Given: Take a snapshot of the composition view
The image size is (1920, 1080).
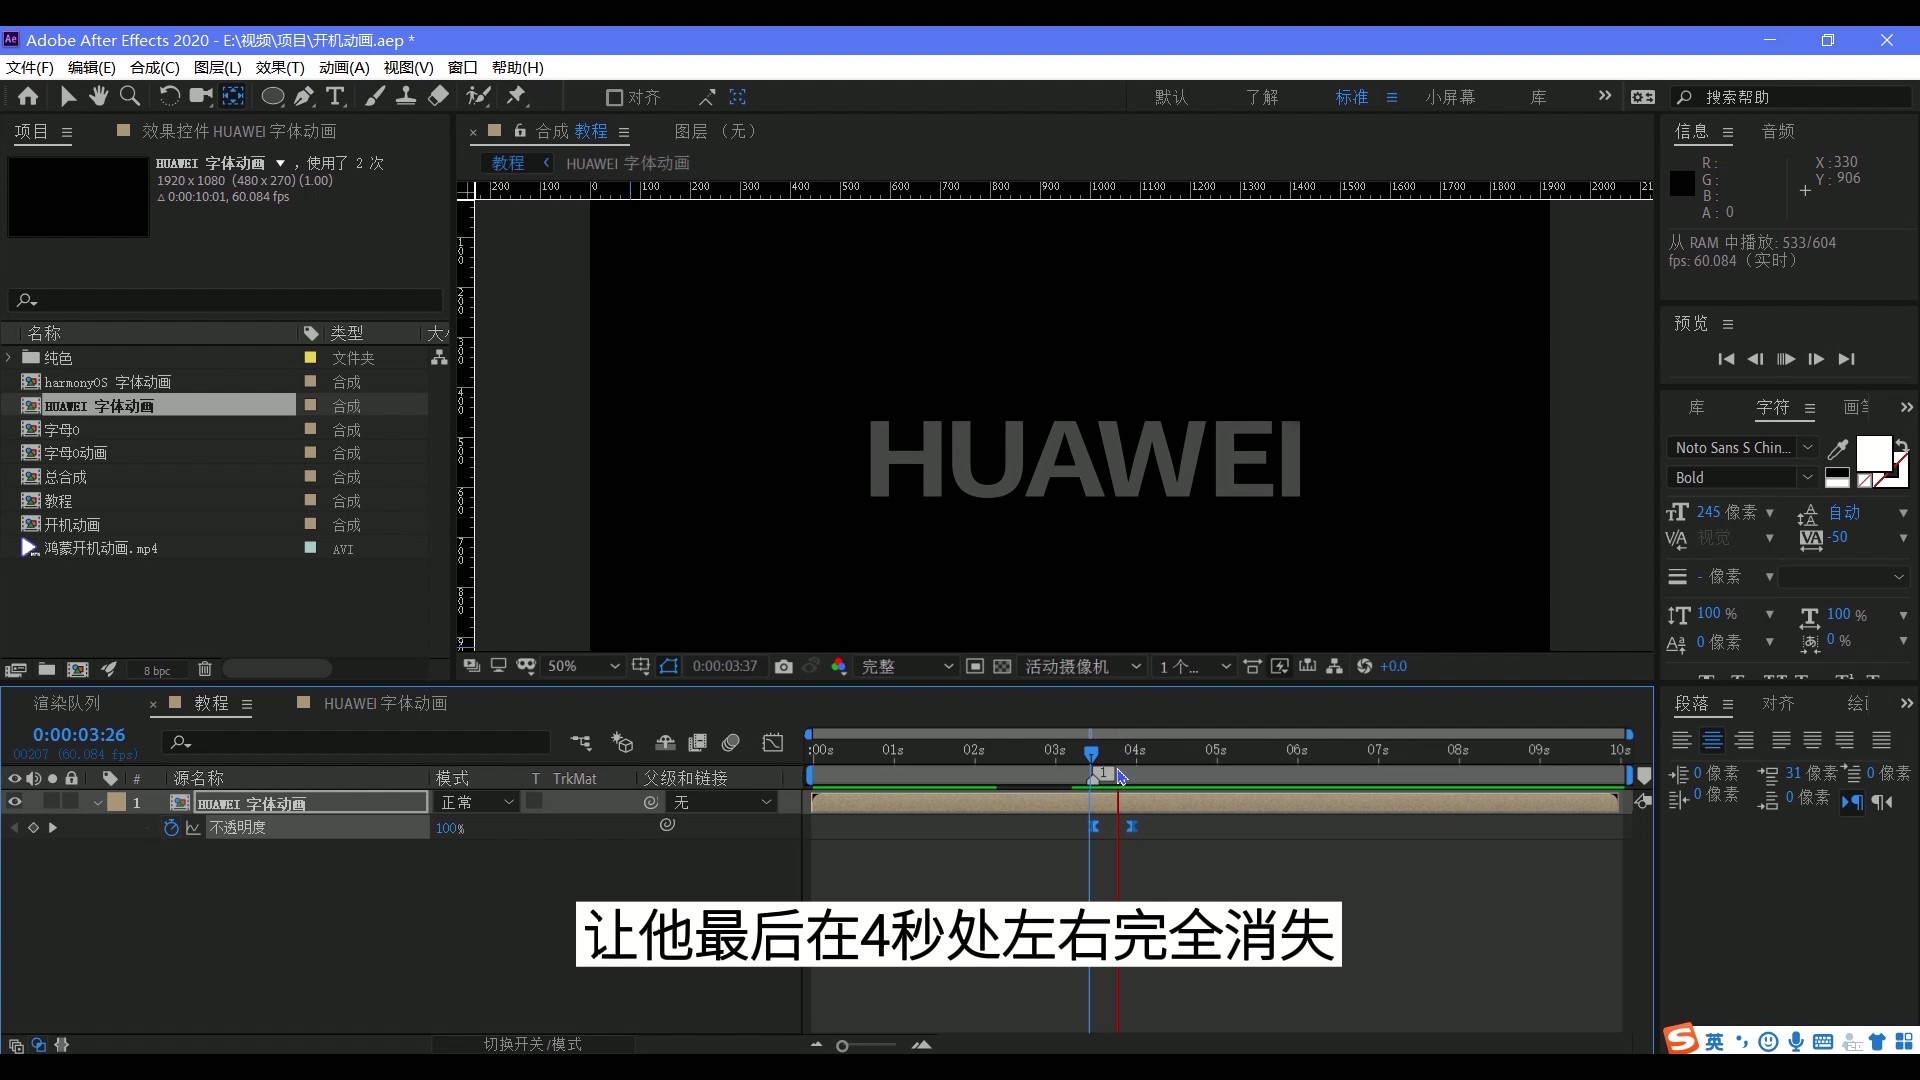Looking at the screenshot, I should (784, 666).
